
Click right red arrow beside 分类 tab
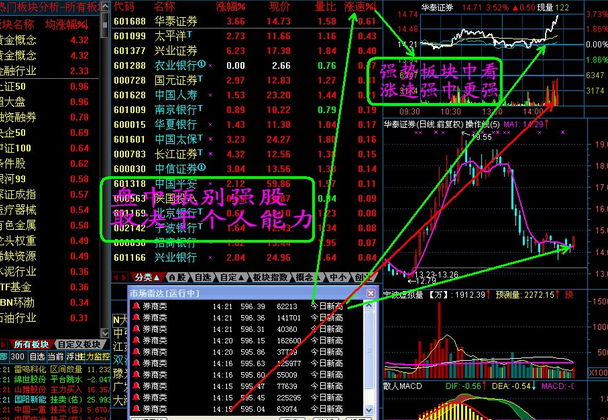124,277
